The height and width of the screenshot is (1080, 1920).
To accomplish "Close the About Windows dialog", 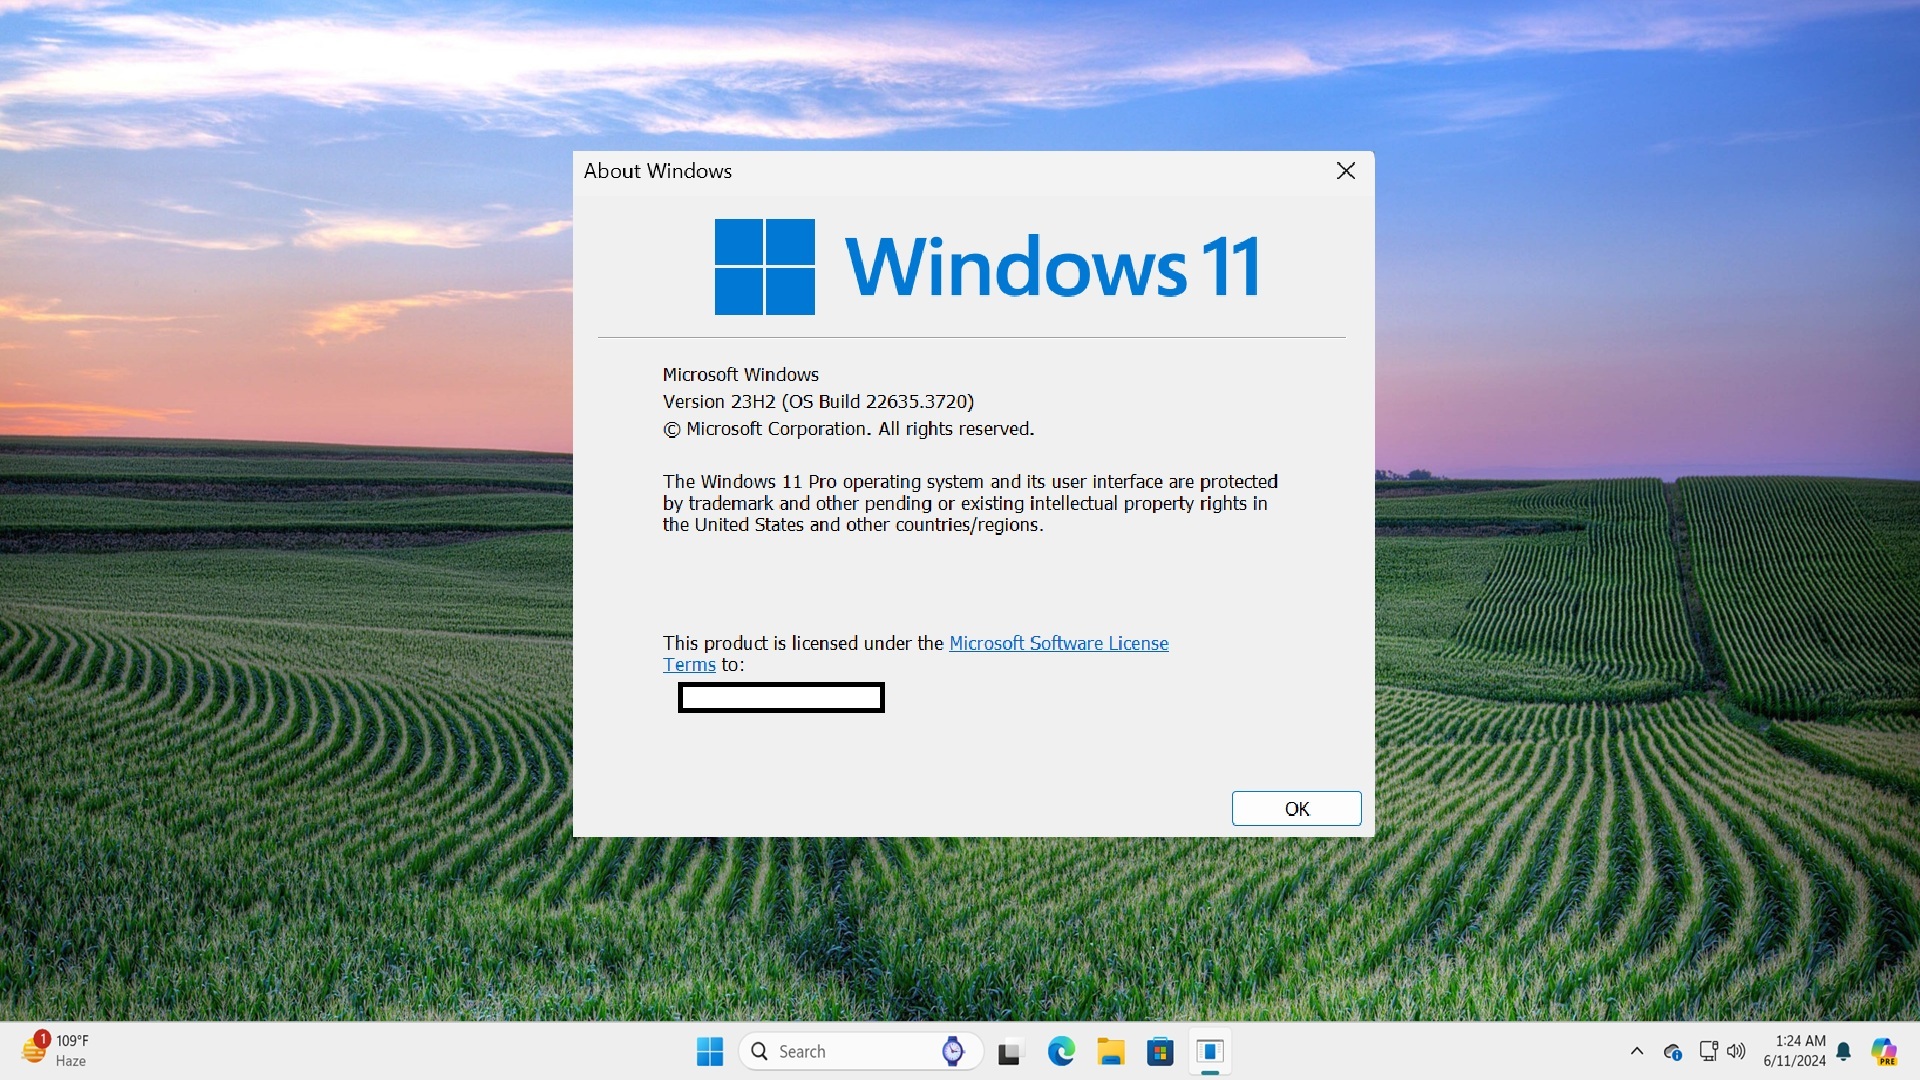I will click(1346, 171).
